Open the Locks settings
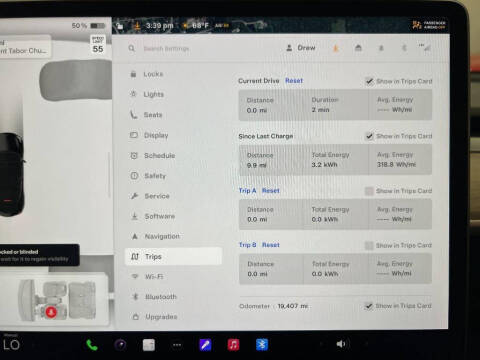This screenshot has height=360, width=480. tap(147, 74)
